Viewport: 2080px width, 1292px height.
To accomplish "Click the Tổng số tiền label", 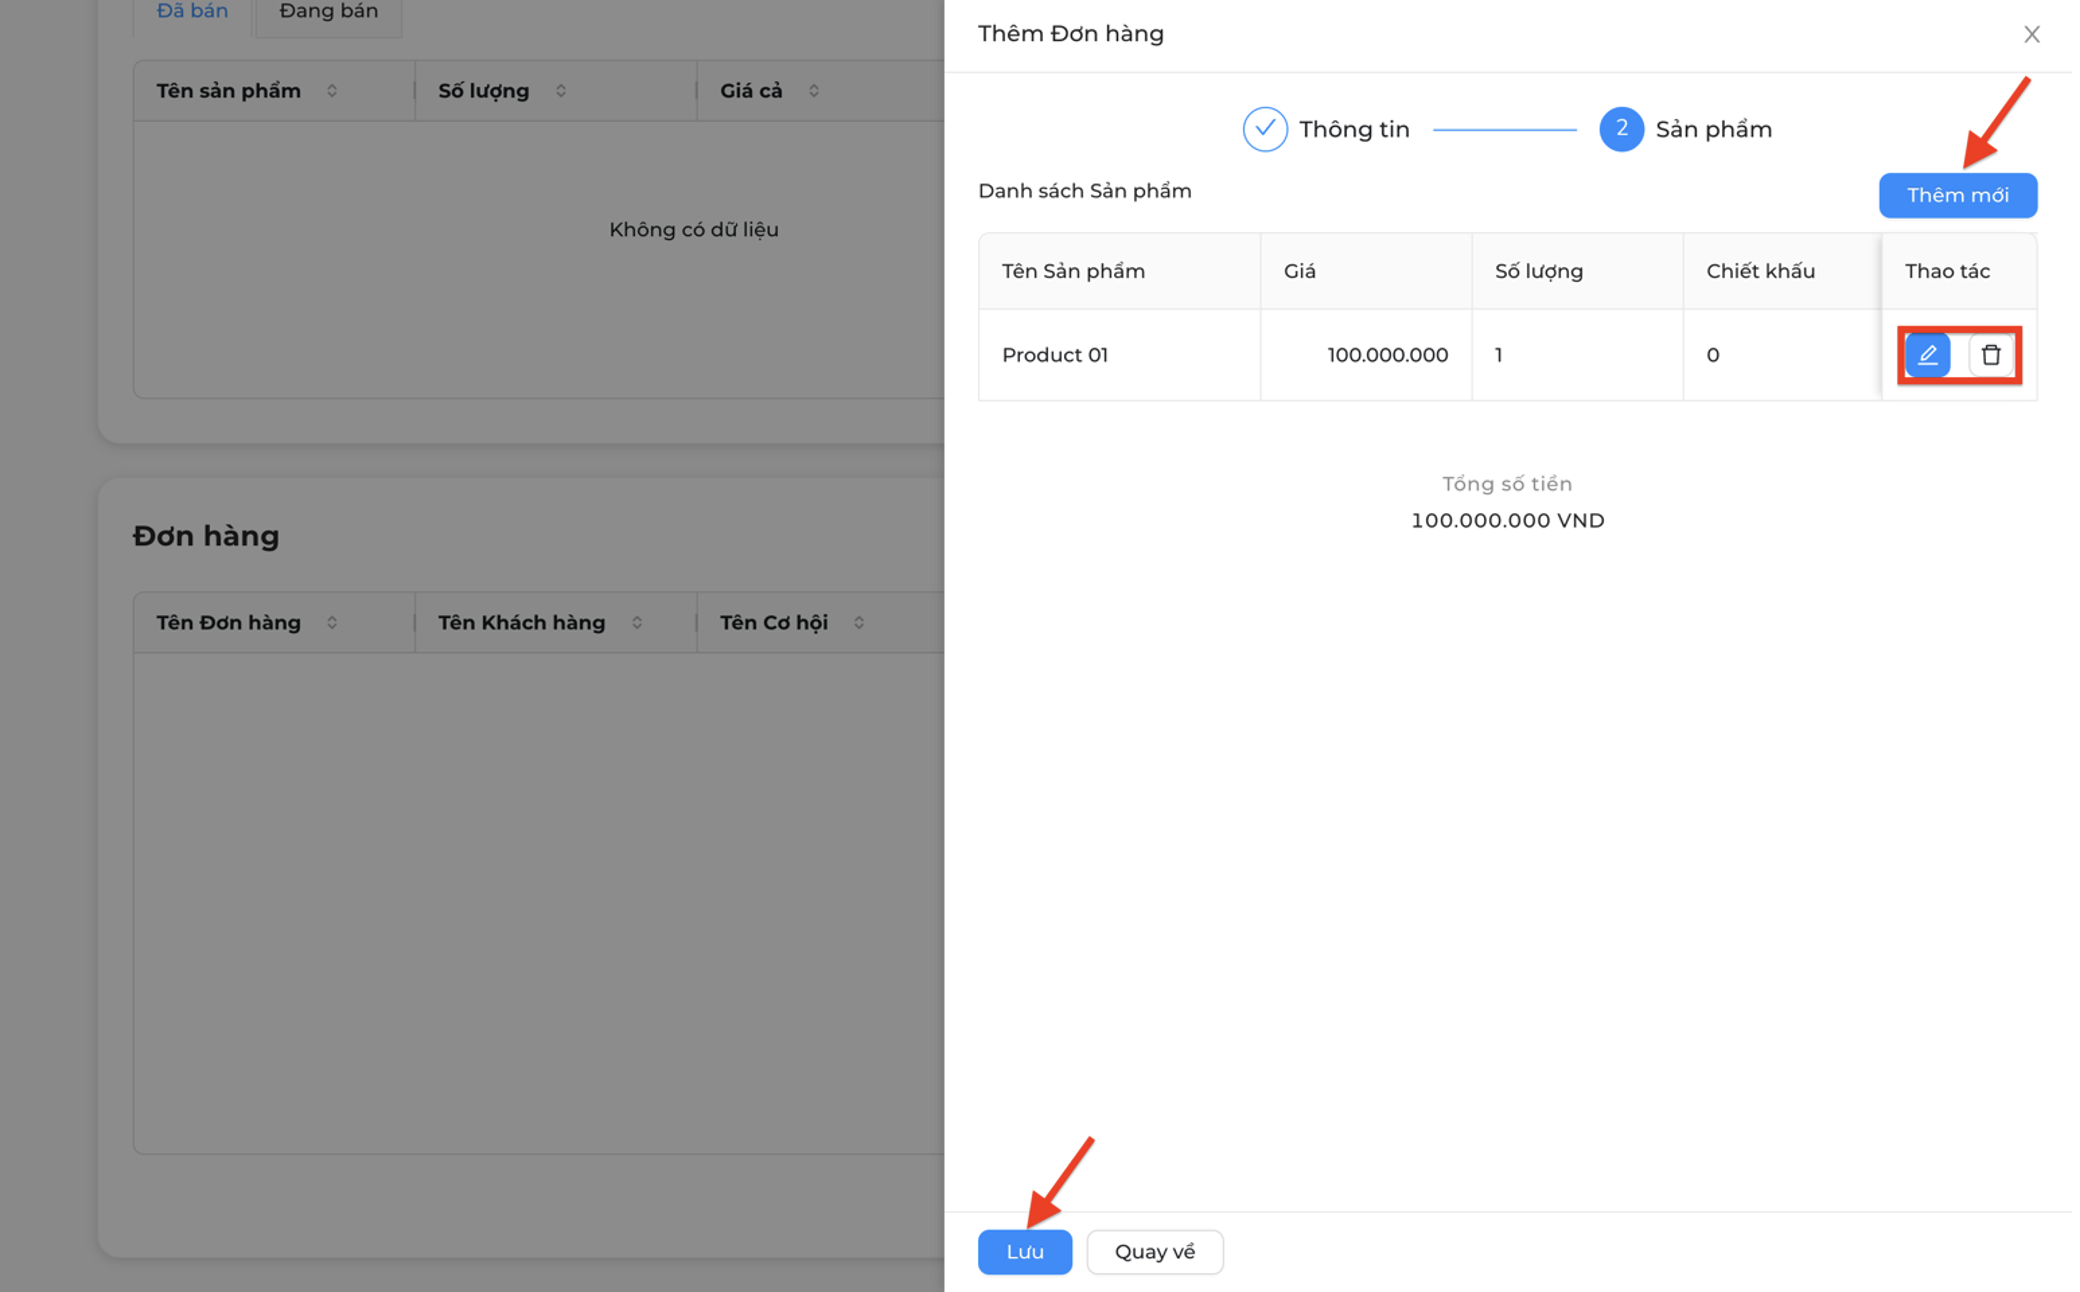I will click(x=1507, y=484).
